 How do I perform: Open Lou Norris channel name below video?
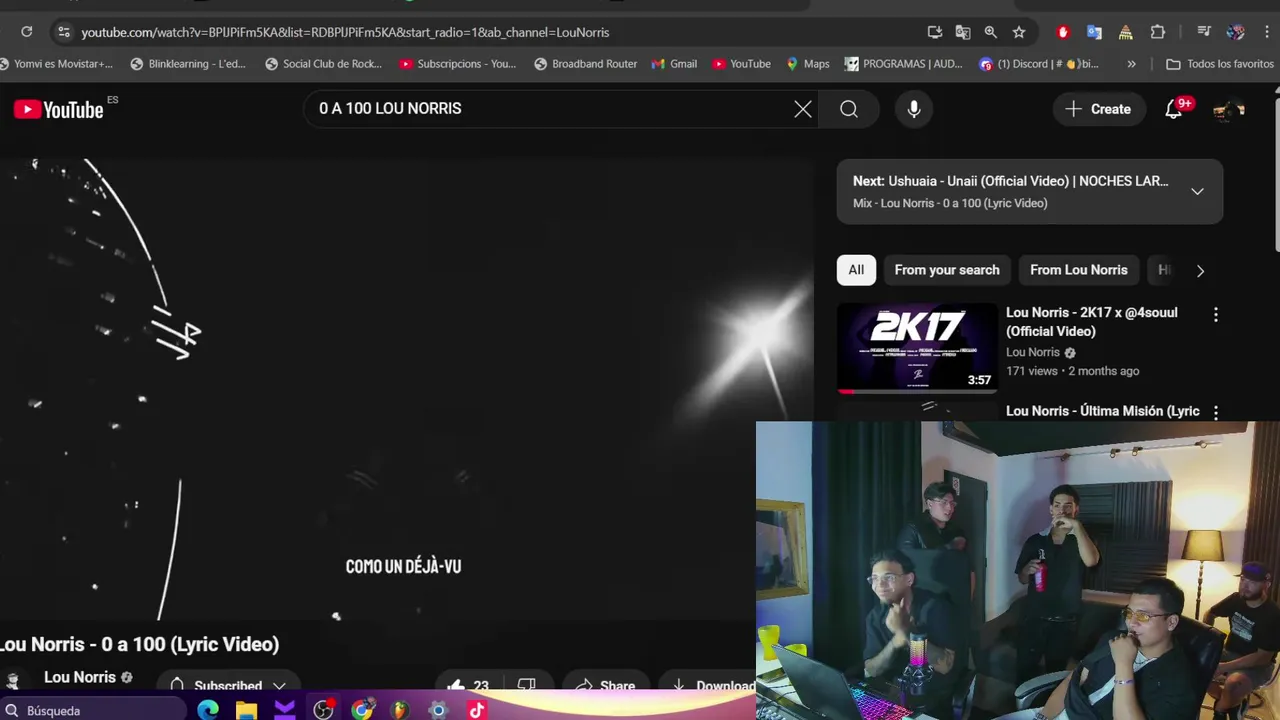(80, 677)
